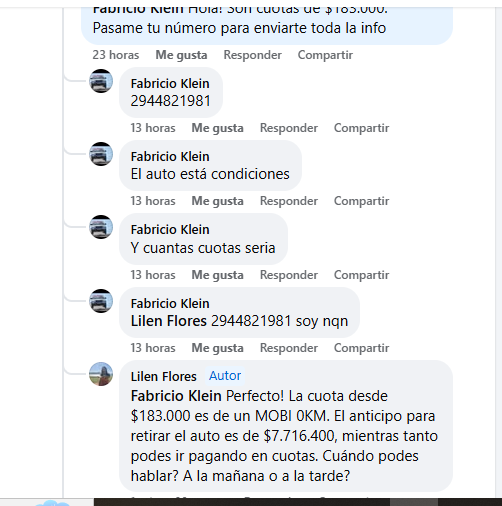Click avatar beside 'soy nqn' comment
The width and height of the screenshot is (502, 506).
pyautogui.click(x=101, y=301)
